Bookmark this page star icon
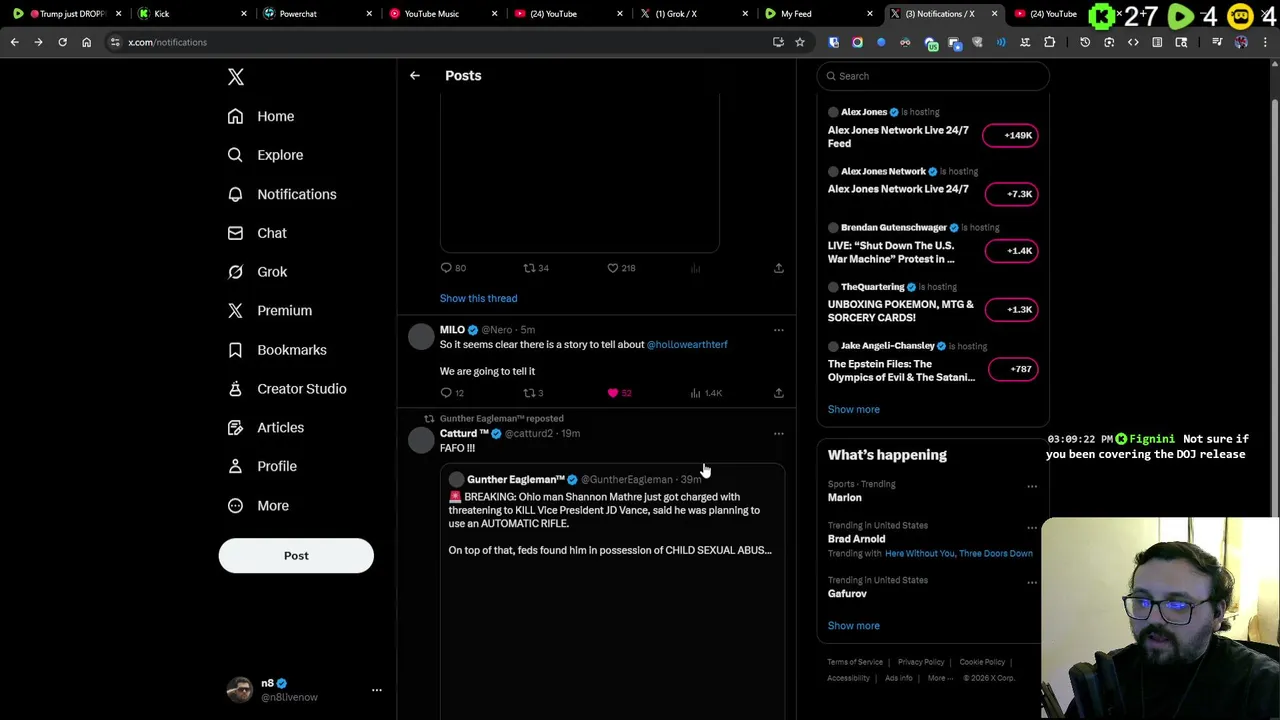Image resolution: width=1280 pixels, height=720 pixels. point(799,42)
